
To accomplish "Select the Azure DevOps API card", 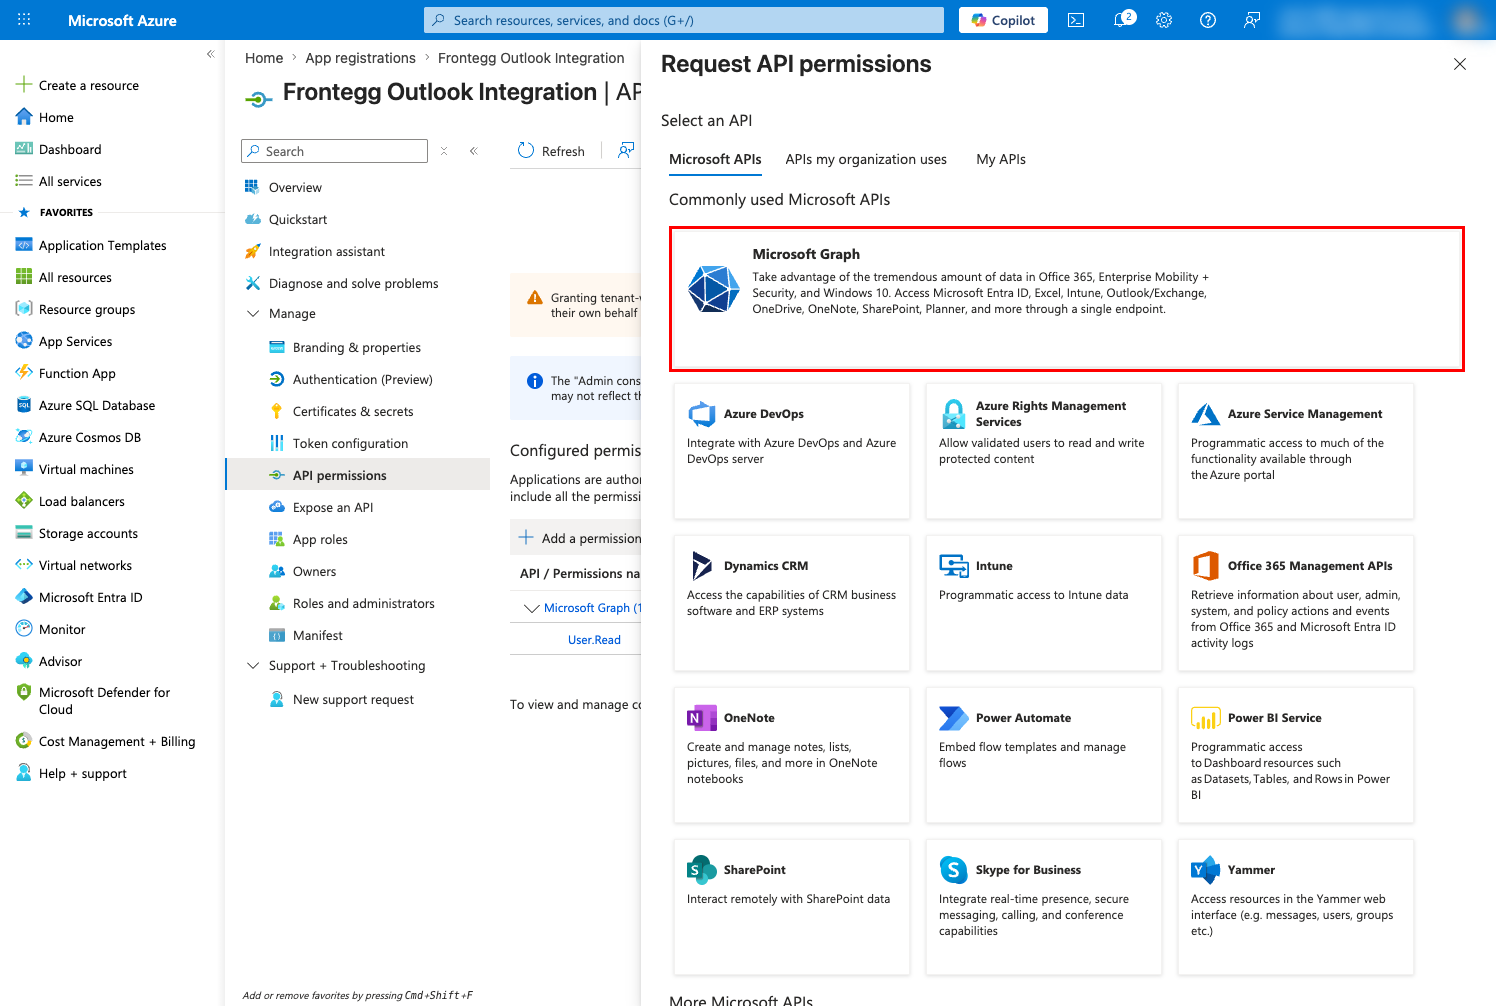I will pyautogui.click(x=792, y=451).
